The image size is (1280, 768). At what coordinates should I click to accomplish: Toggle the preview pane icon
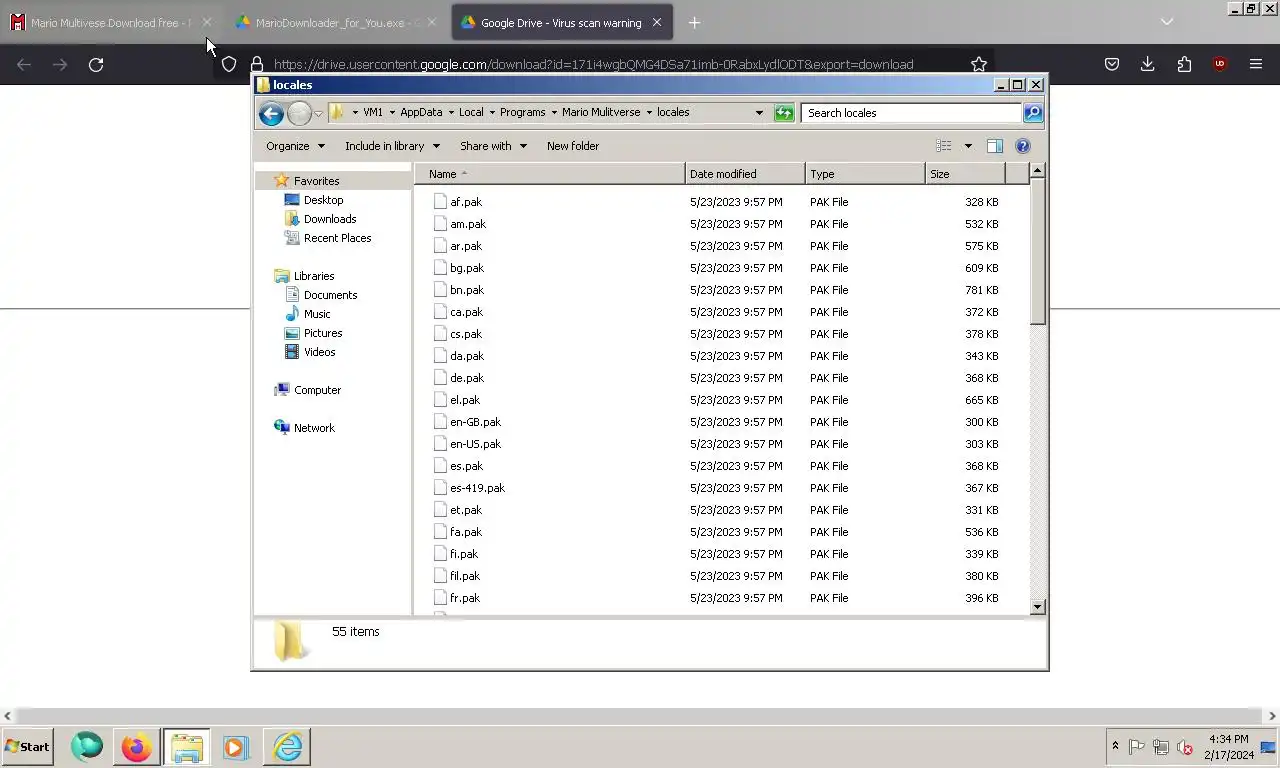[994, 146]
